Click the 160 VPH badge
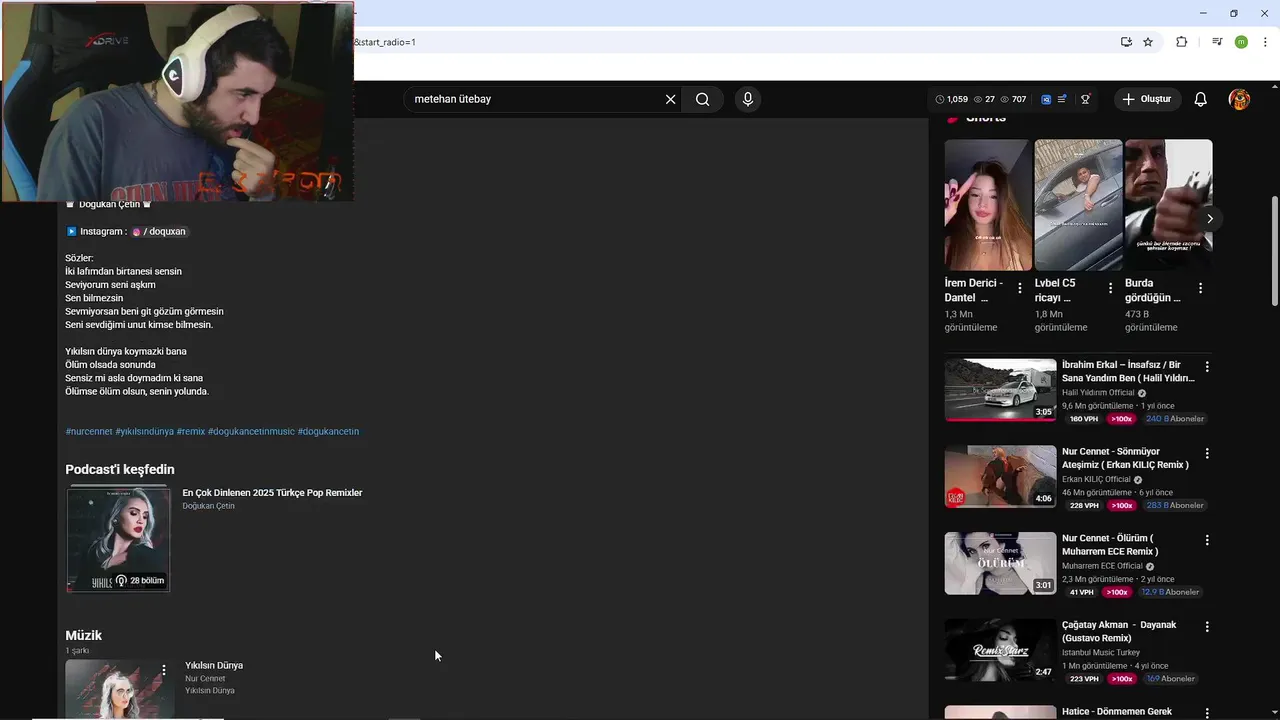 1083,419
